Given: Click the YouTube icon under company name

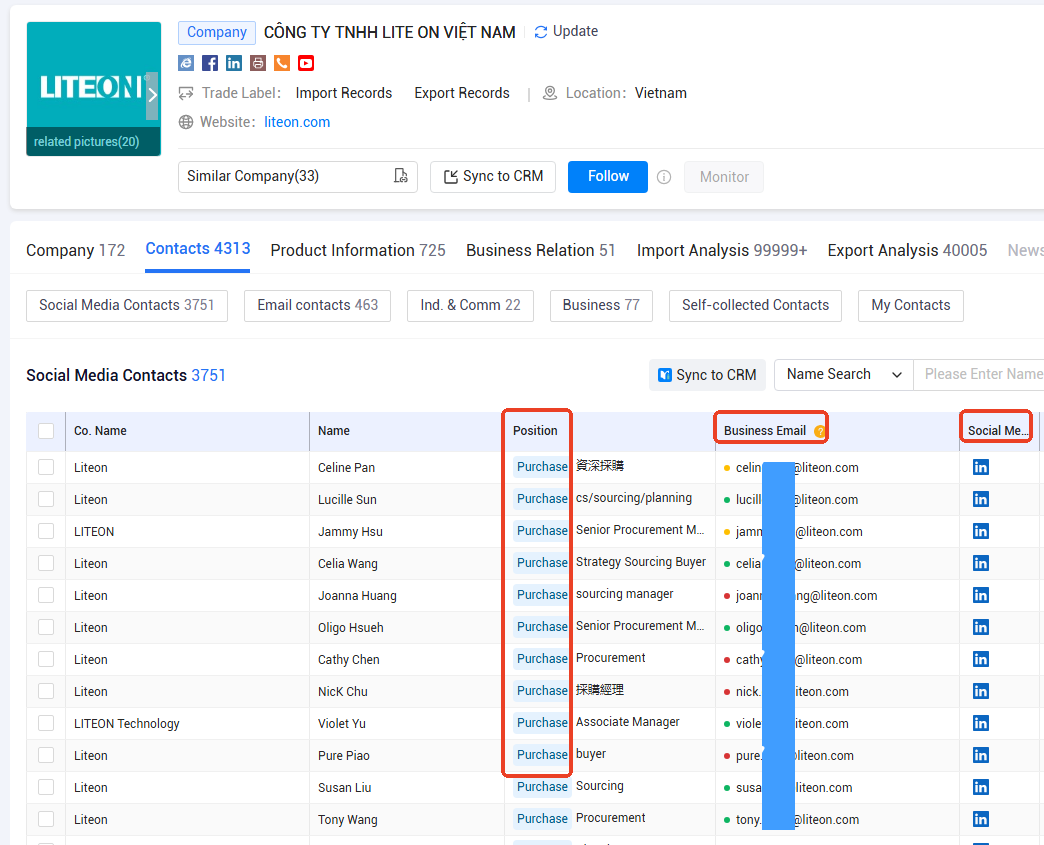Looking at the screenshot, I should [306, 63].
